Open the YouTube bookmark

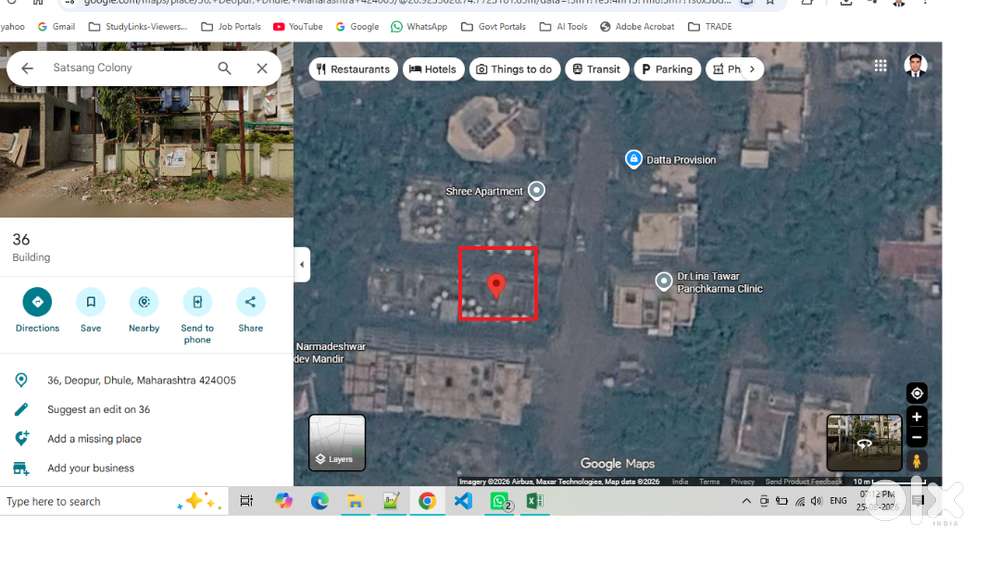click(298, 27)
